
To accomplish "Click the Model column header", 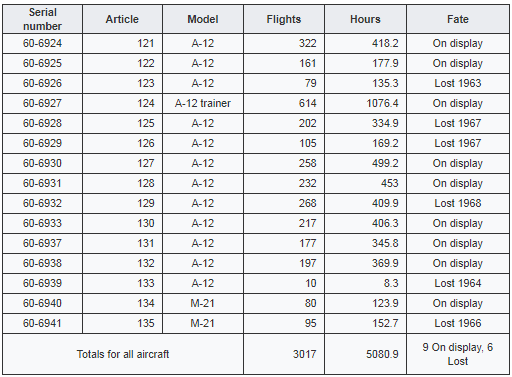I will [203, 19].
